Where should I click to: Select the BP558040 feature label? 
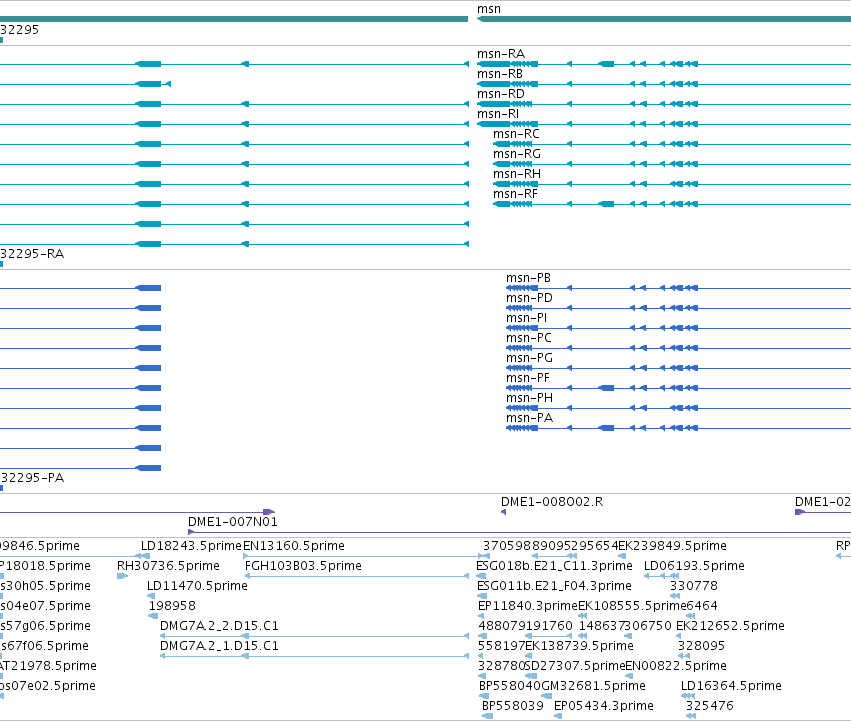(510, 687)
